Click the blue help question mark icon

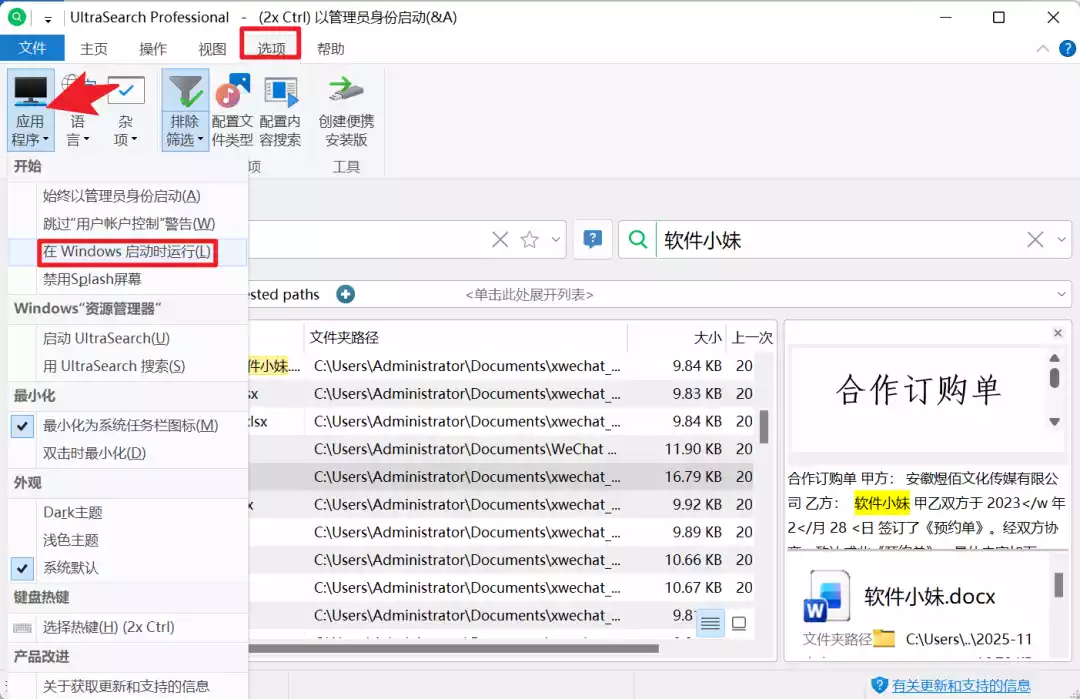(x=593, y=240)
